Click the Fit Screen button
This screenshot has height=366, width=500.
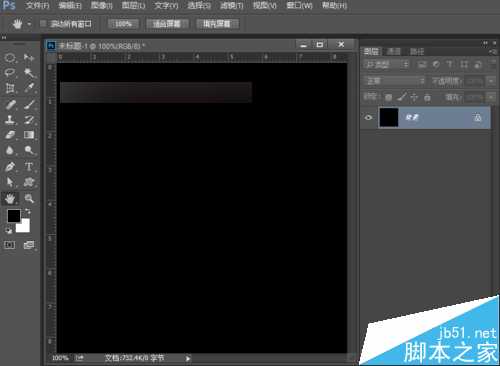(x=167, y=24)
